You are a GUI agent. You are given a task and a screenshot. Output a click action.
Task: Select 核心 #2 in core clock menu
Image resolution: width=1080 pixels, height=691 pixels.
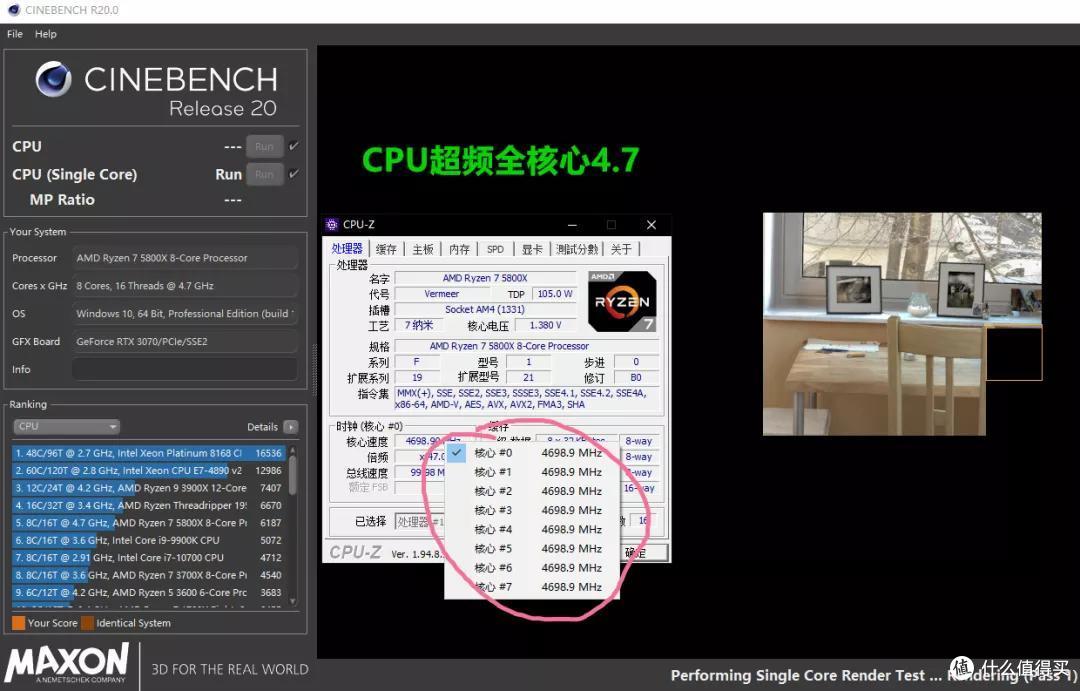click(x=532, y=491)
